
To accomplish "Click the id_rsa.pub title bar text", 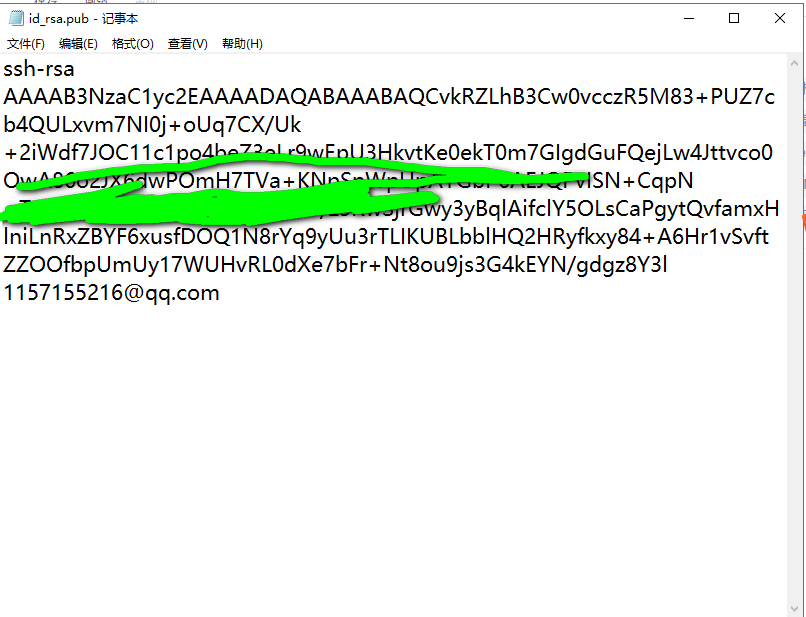I will 83,19.
